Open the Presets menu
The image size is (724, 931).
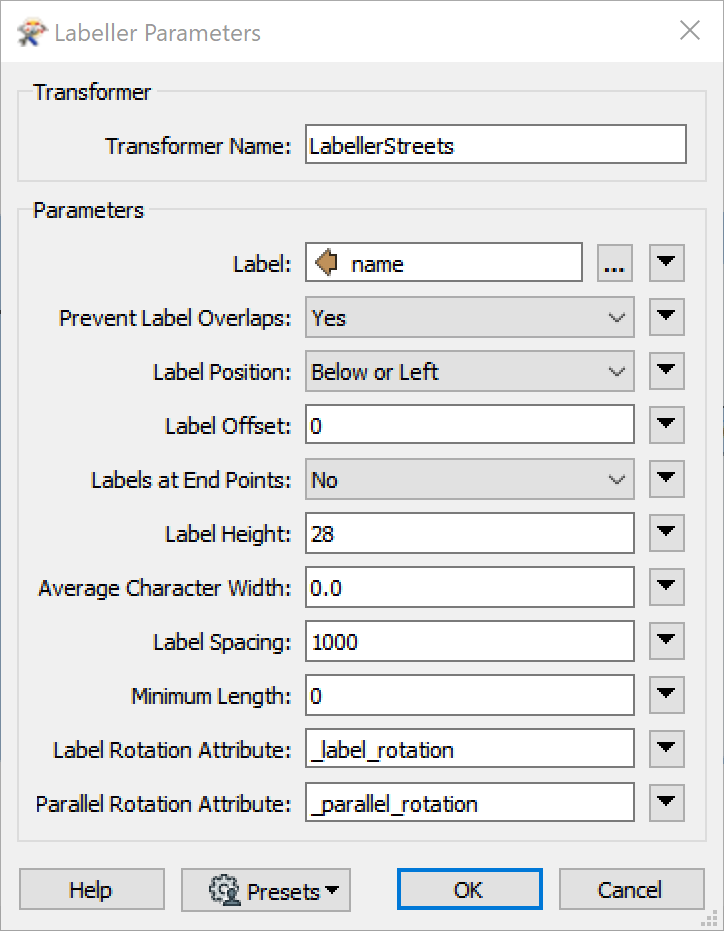(266, 889)
